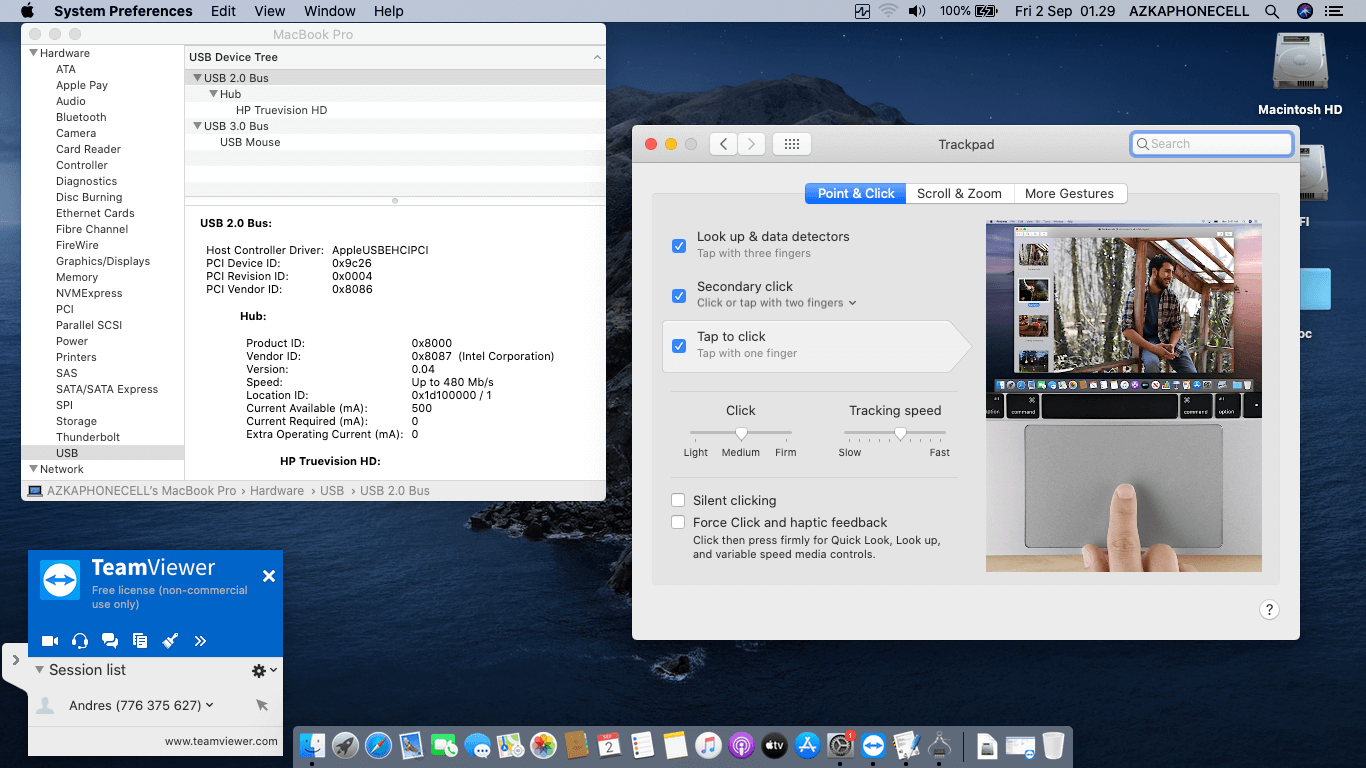
Task: Open Safari from the Dock
Action: 378,745
